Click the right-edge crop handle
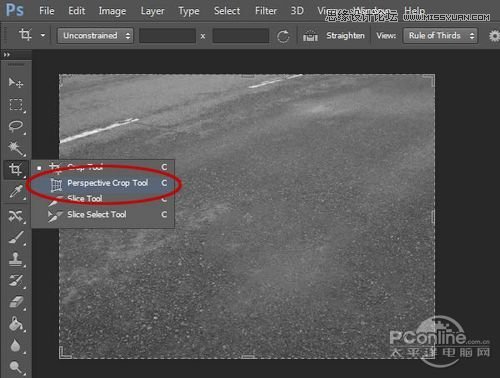The height and width of the screenshot is (378, 500). pos(433,217)
